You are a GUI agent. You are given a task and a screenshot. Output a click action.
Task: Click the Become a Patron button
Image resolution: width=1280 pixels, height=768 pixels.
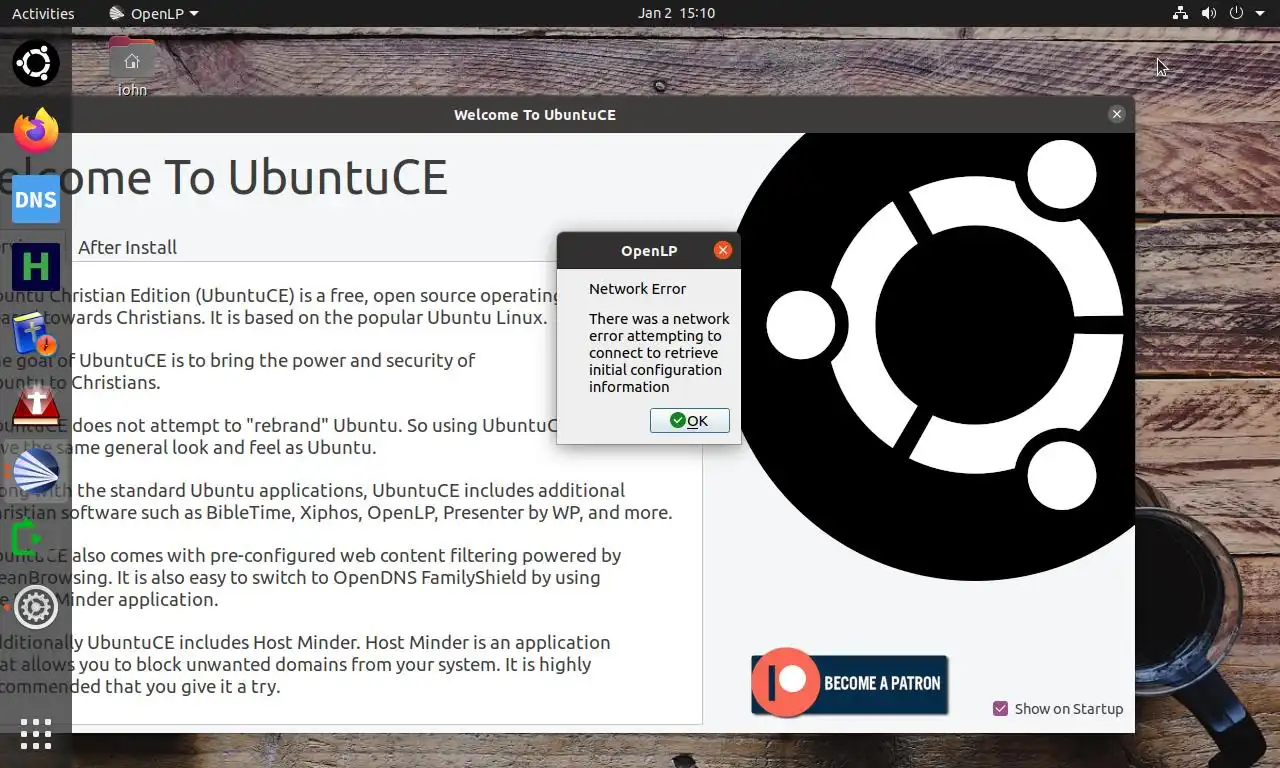[849, 684]
